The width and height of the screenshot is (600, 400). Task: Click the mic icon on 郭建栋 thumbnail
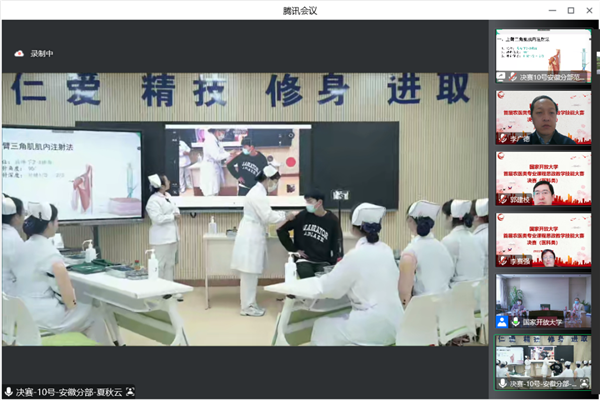pos(503,200)
